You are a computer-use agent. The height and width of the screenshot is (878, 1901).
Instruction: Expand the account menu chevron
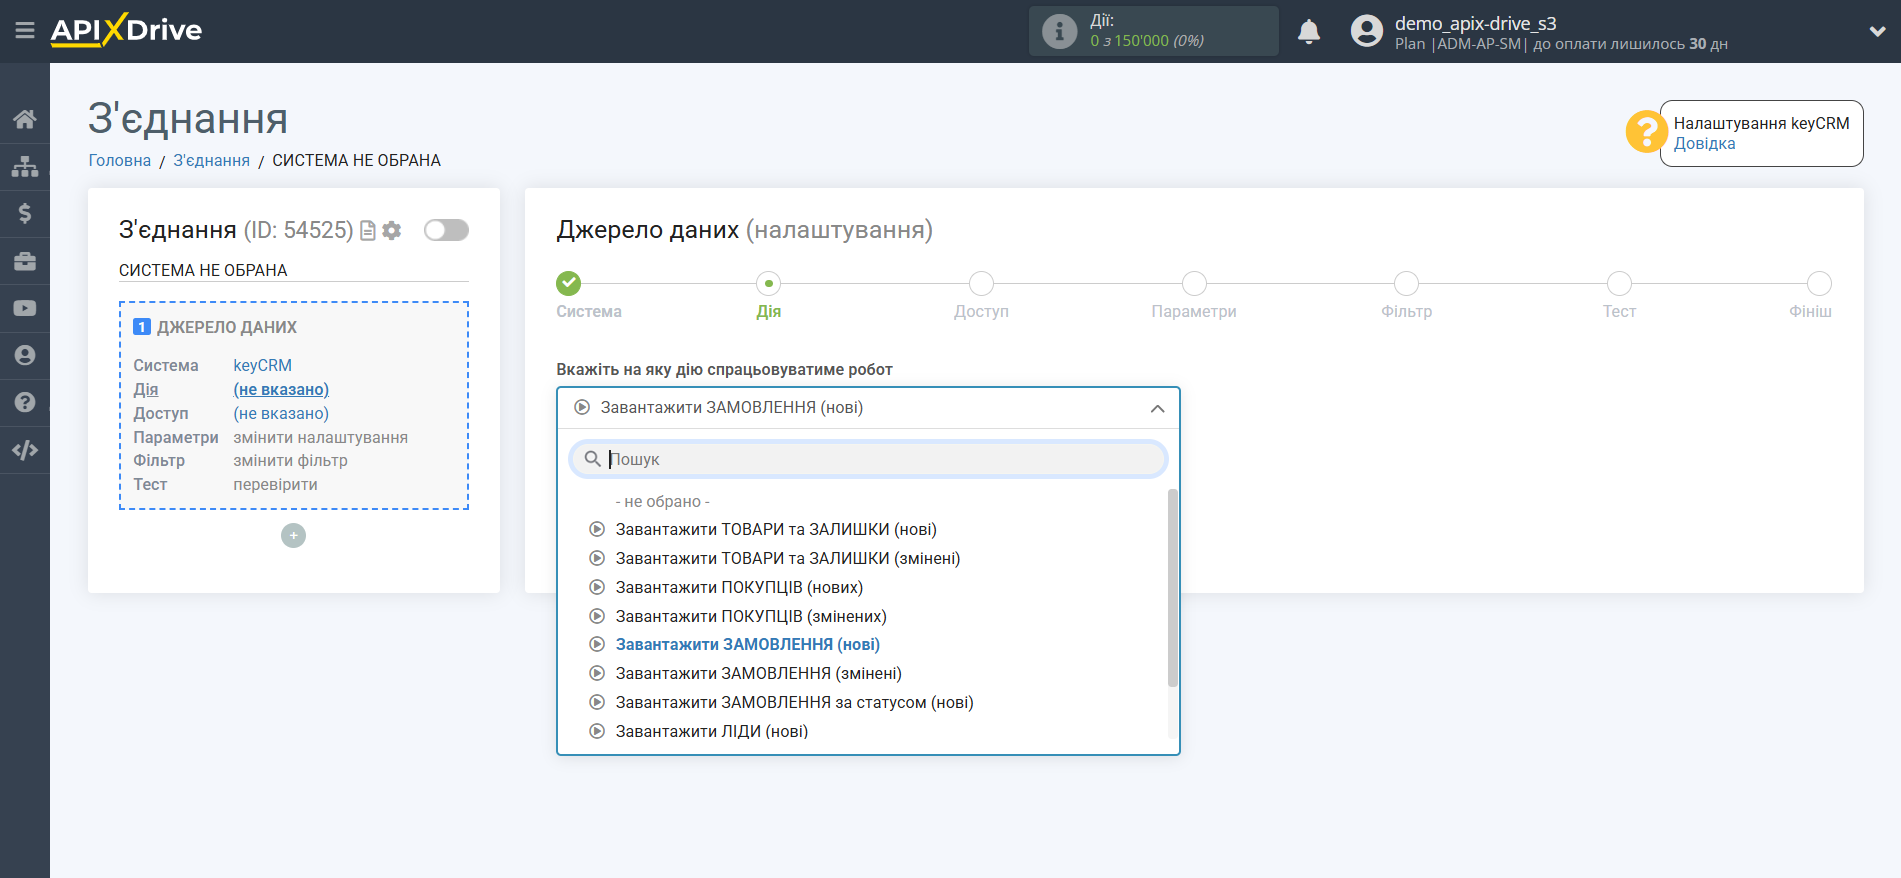click(x=1877, y=31)
